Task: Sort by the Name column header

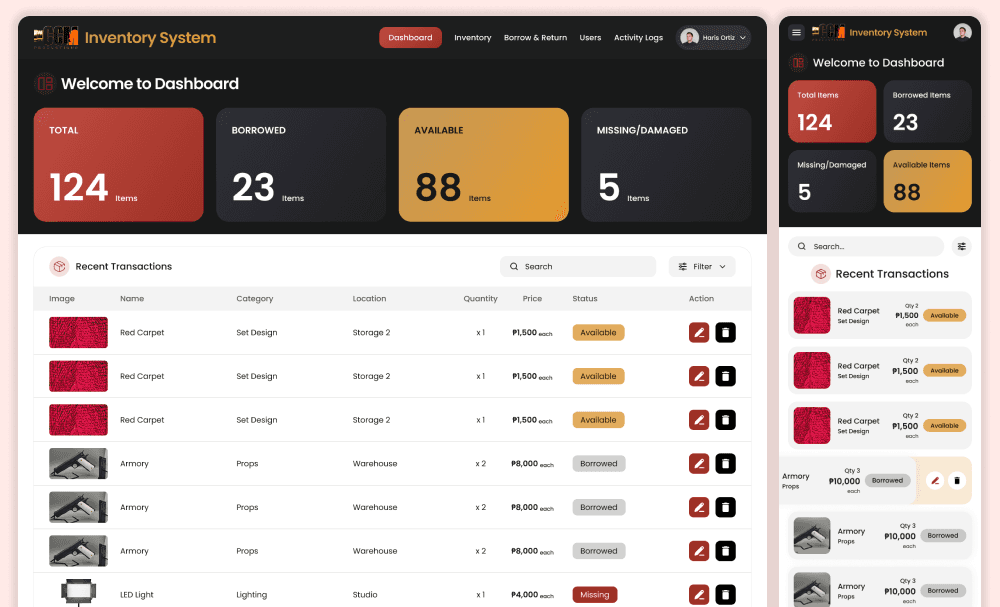Action: click(x=132, y=298)
